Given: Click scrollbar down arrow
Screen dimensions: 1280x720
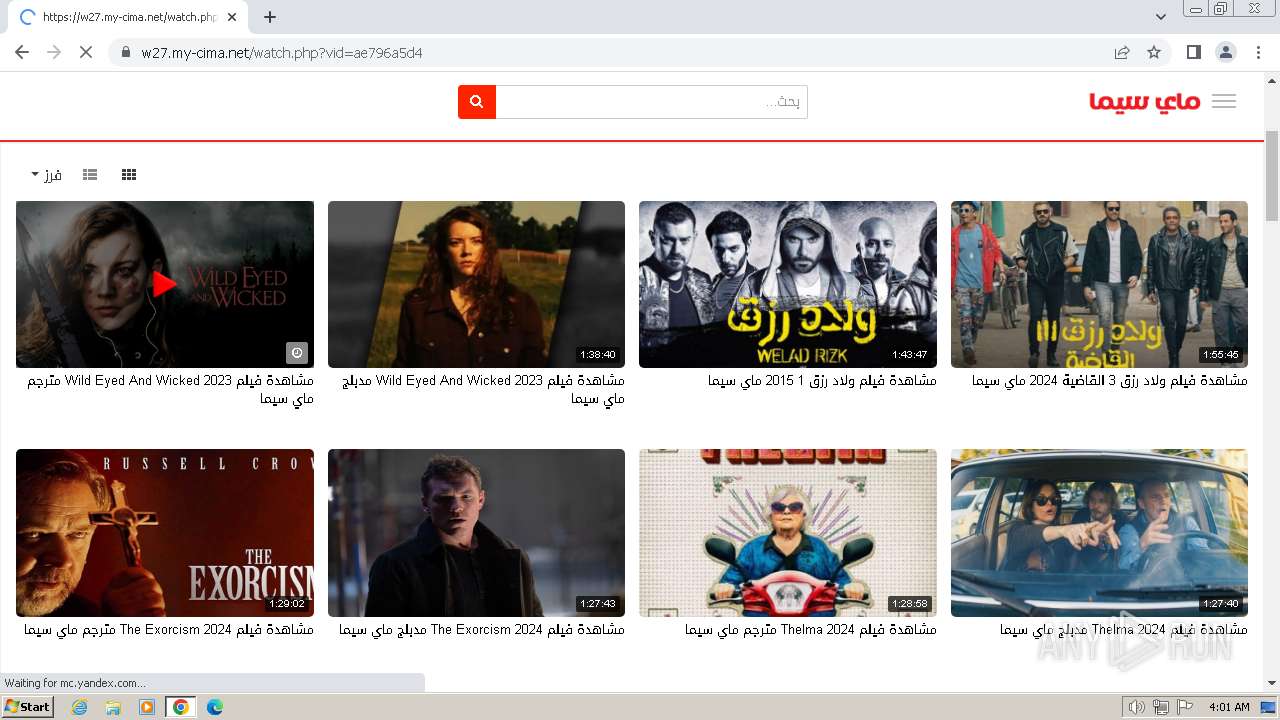Looking at the screenshot, I should coord(1272,684).
